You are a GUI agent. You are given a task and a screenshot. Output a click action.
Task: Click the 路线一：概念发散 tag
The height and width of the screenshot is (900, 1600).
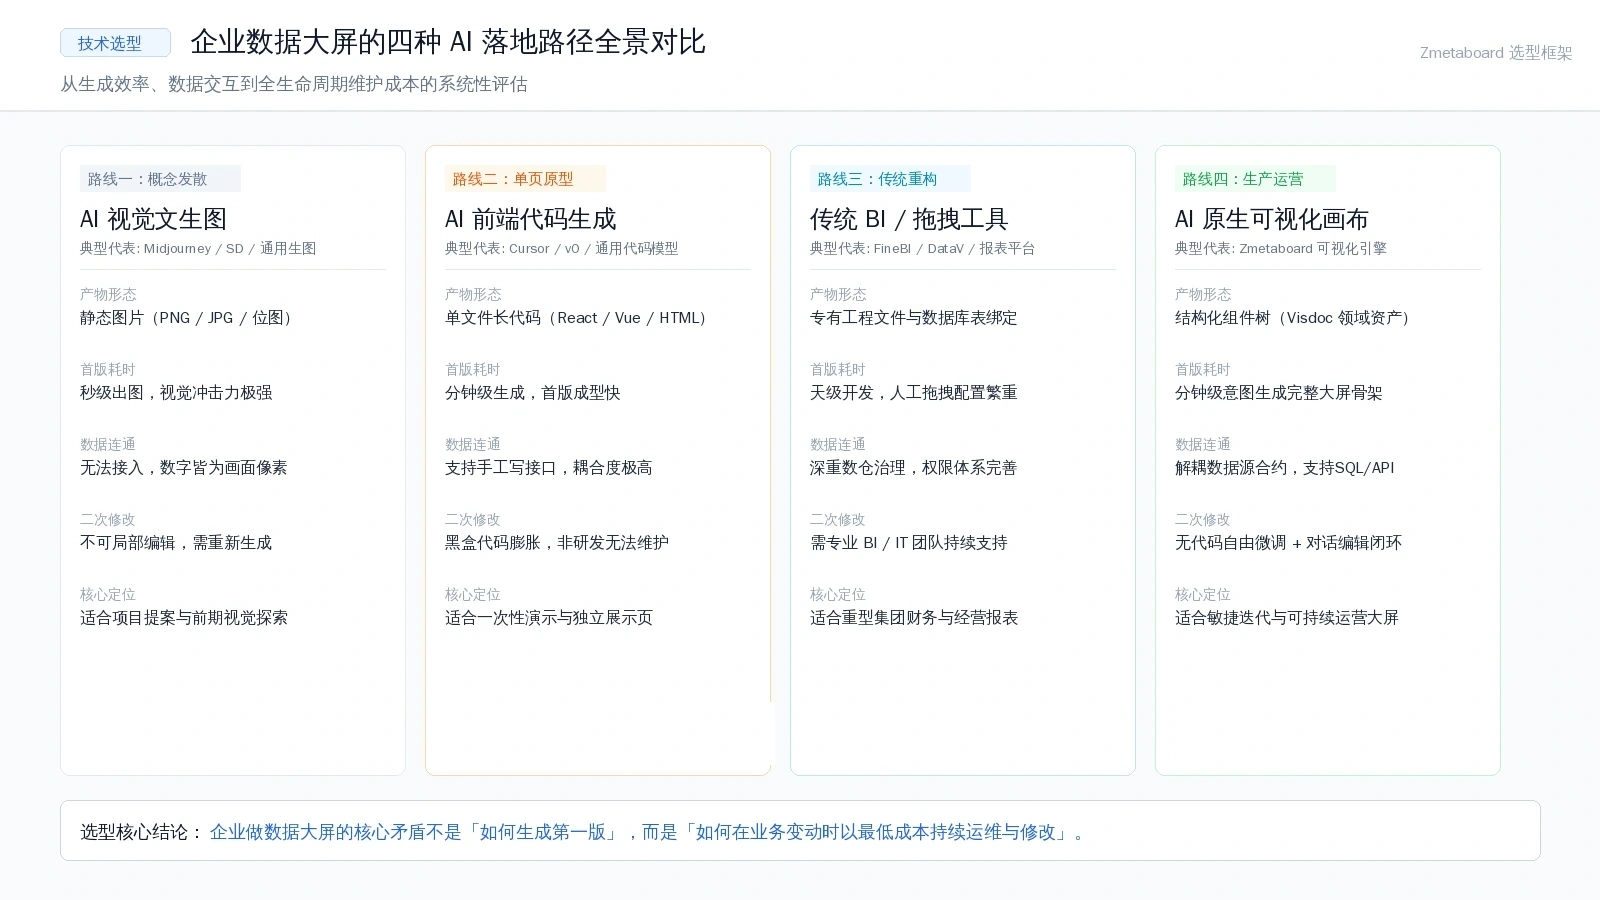[x=160, y=179]
